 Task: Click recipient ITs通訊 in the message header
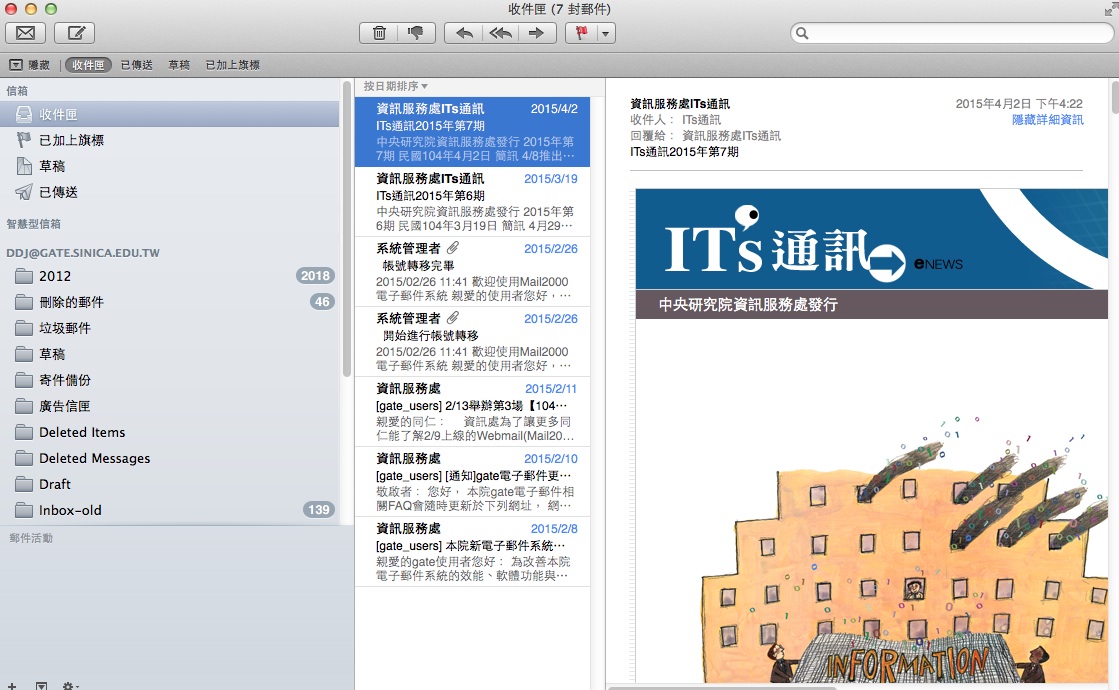(702, 120)
